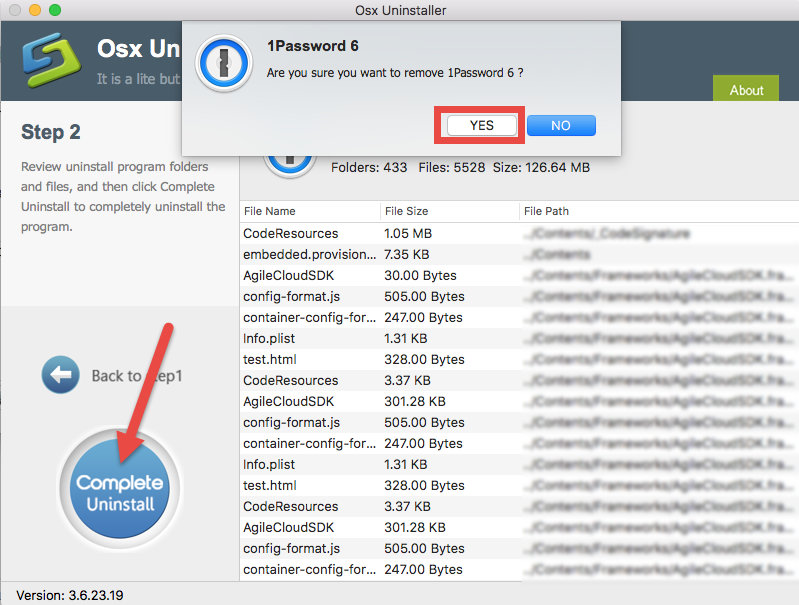Click the 7.35 KB file size cell

pos(407,254)
